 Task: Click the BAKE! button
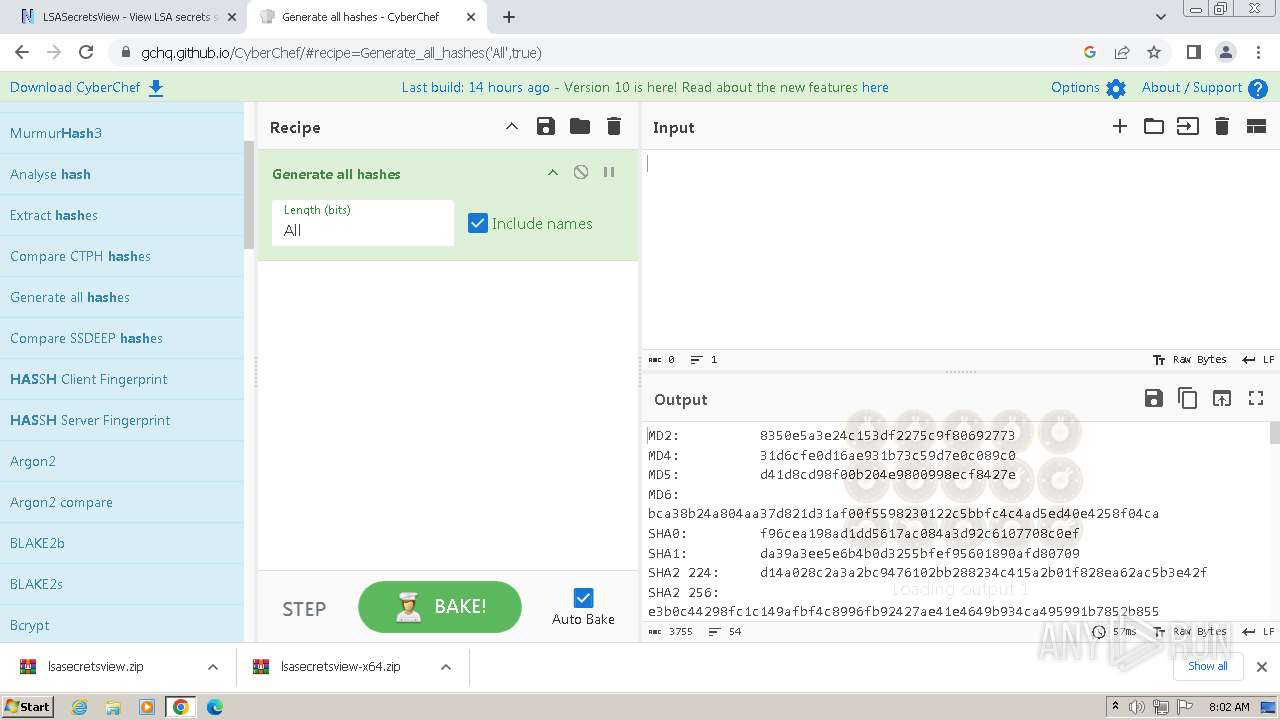(440, 607)
